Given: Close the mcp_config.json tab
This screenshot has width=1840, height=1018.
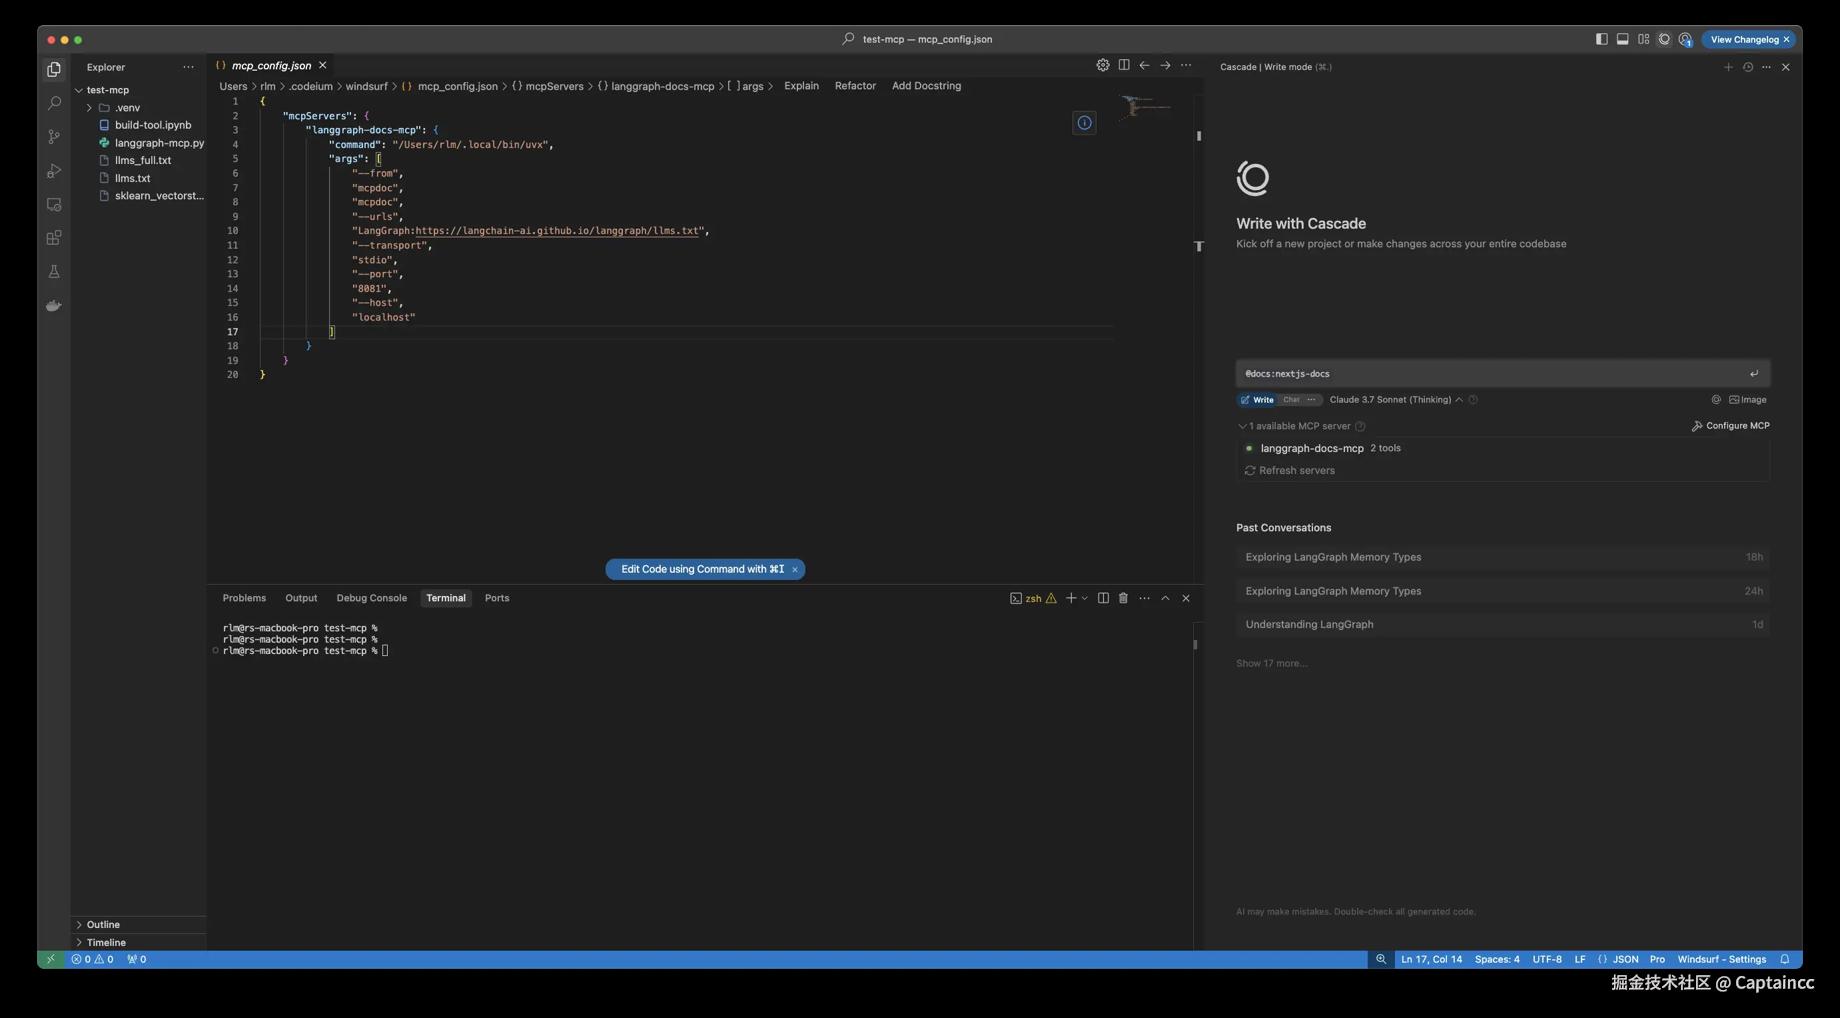Looking at the screenshot, I should click(323, 65).
